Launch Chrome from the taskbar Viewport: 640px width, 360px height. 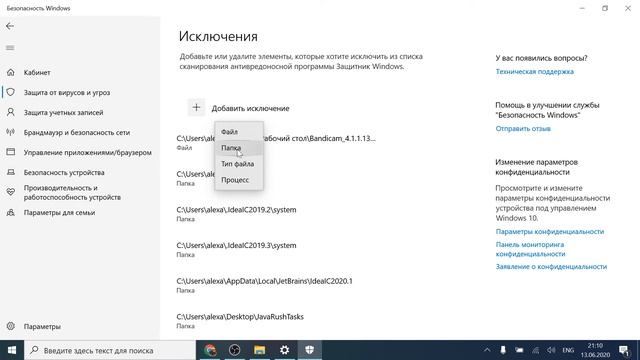[x=210, y=350]
